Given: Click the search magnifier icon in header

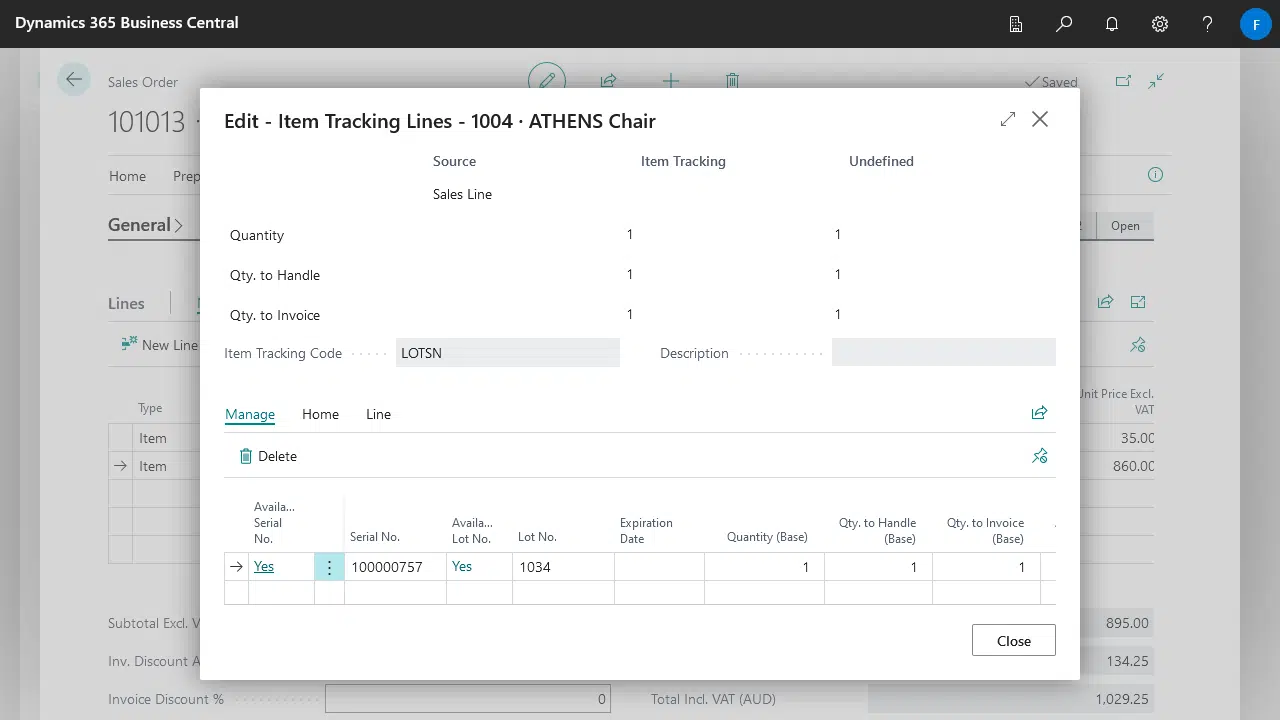Looking at the screenshot, I should (x=1064, y=24).
